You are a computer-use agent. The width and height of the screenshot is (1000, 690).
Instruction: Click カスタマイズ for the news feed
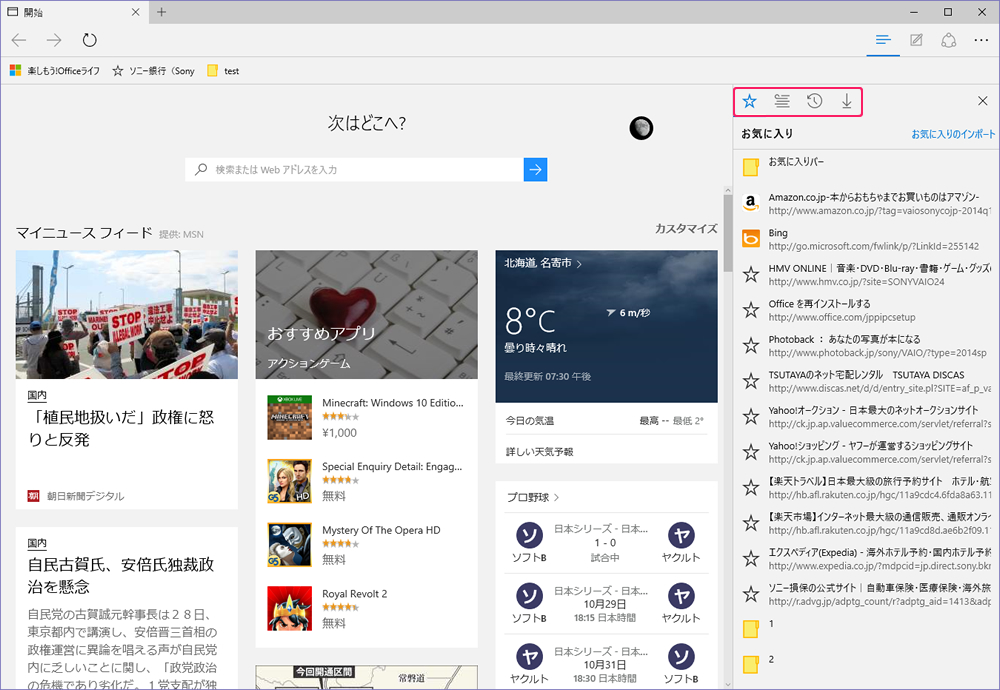(686, 228)
